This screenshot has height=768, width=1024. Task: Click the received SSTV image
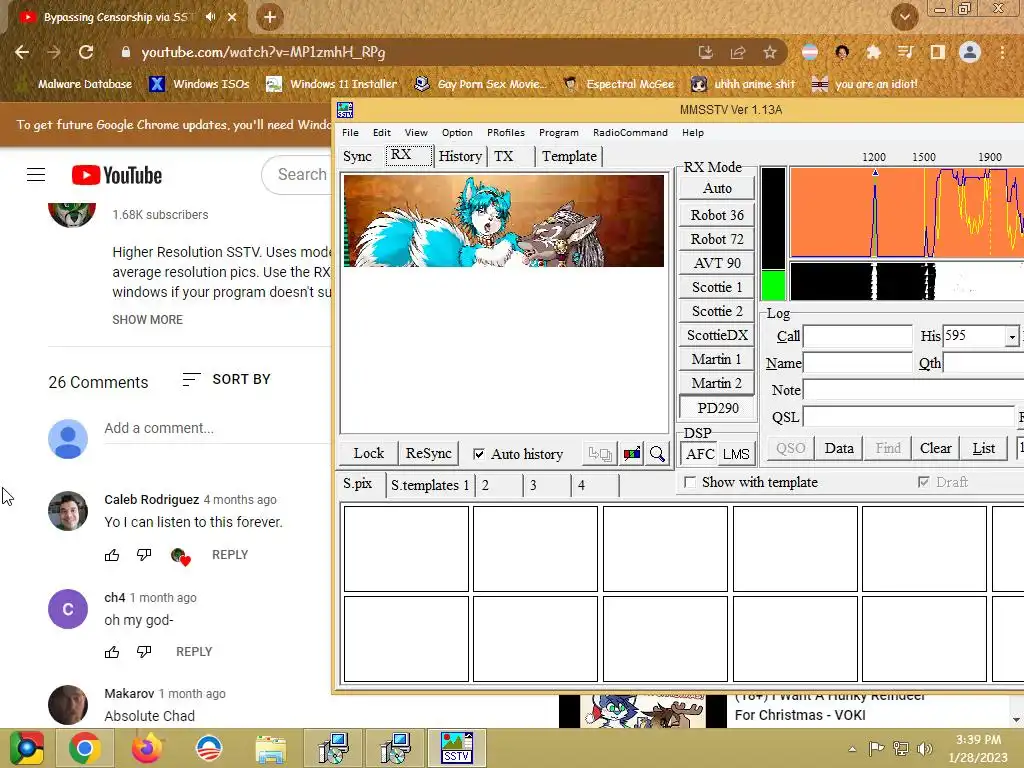click(x=504, y=221)
